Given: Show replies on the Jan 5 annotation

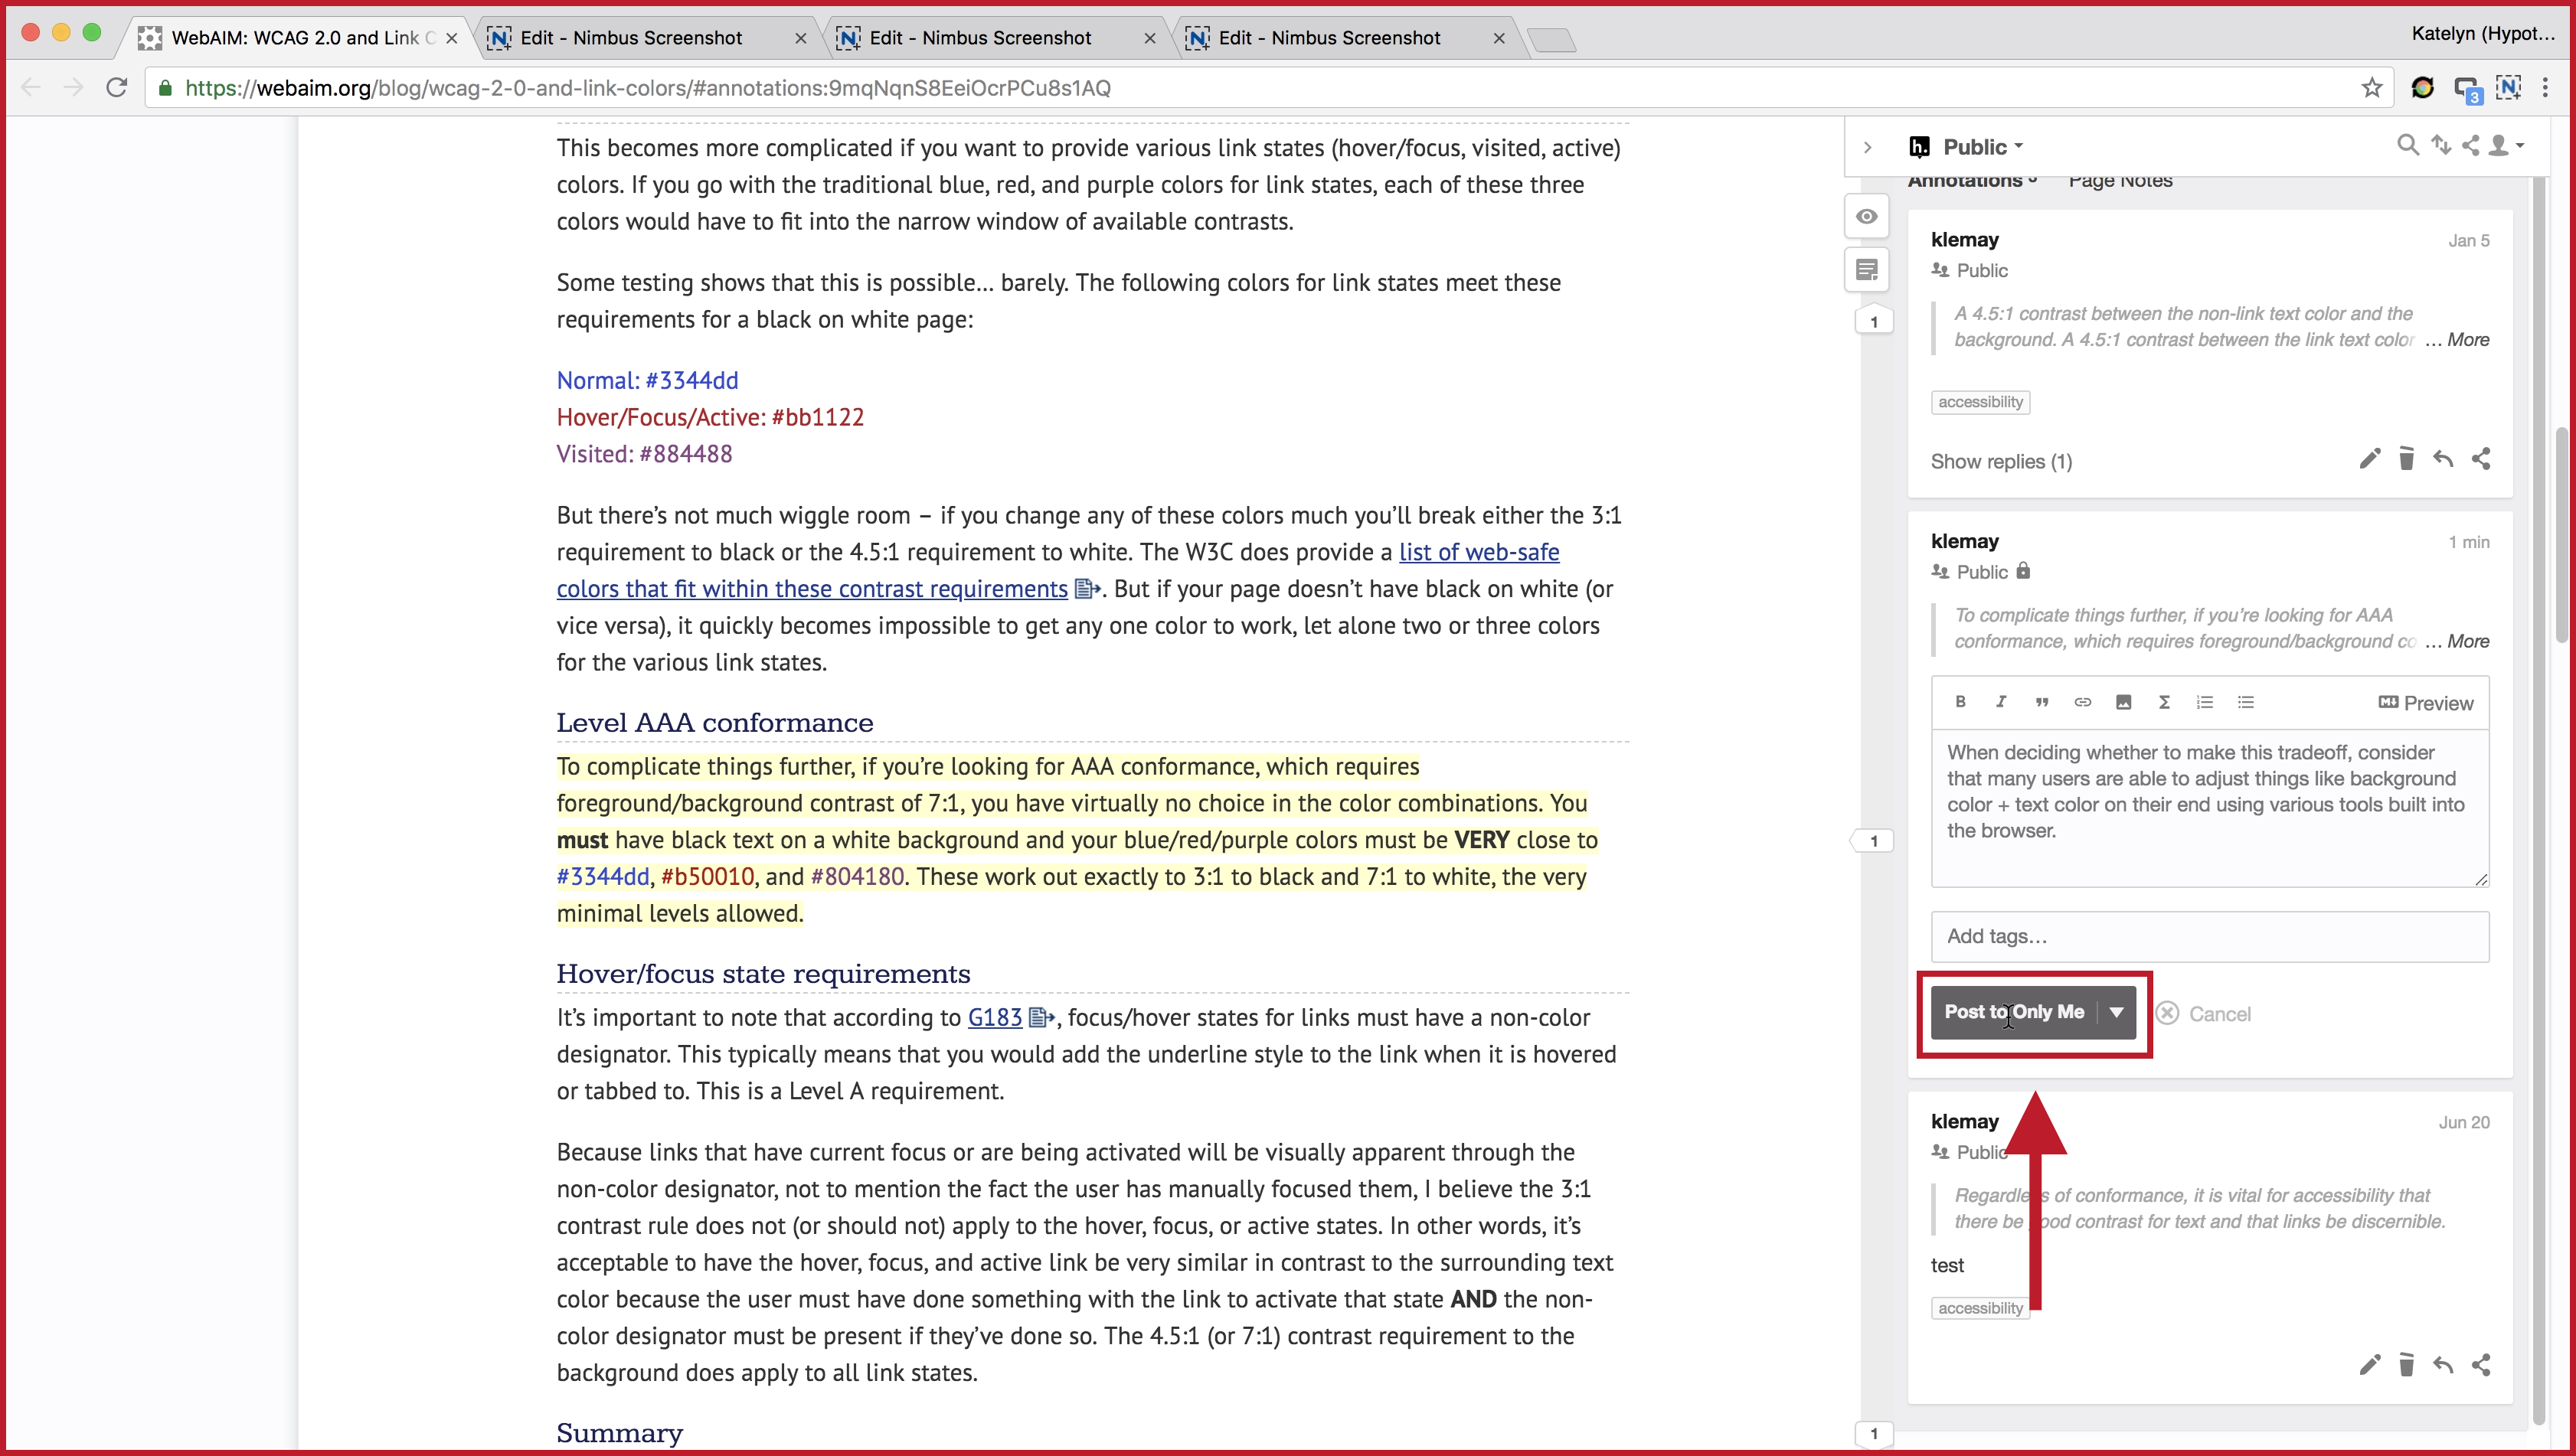Looking at the screenshot, I should click(x=2001, y=461).
